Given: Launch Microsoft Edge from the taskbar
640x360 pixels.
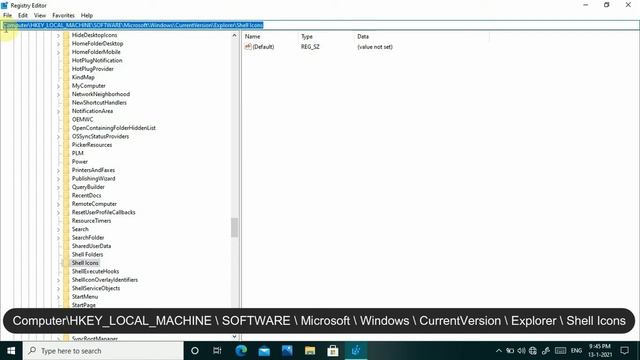Looking at the screenshot, I should [x=241, y=351].
